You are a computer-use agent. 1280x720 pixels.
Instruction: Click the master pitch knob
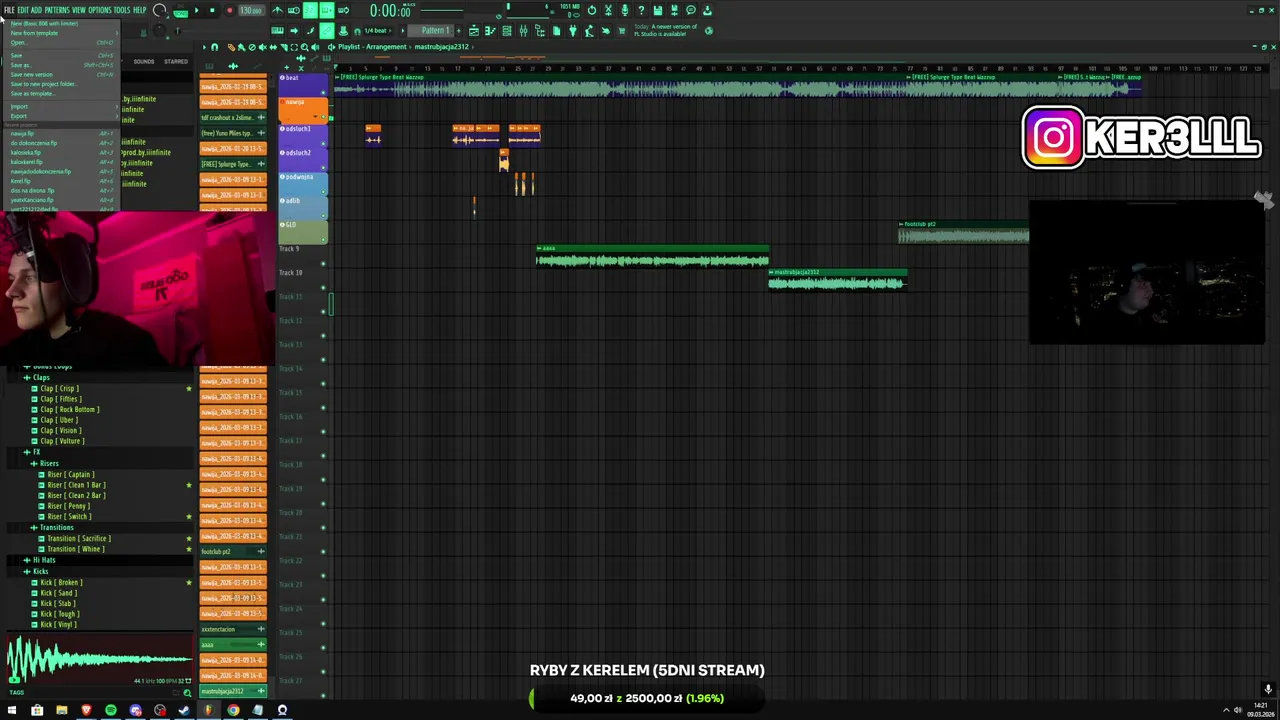coord(159,31)
